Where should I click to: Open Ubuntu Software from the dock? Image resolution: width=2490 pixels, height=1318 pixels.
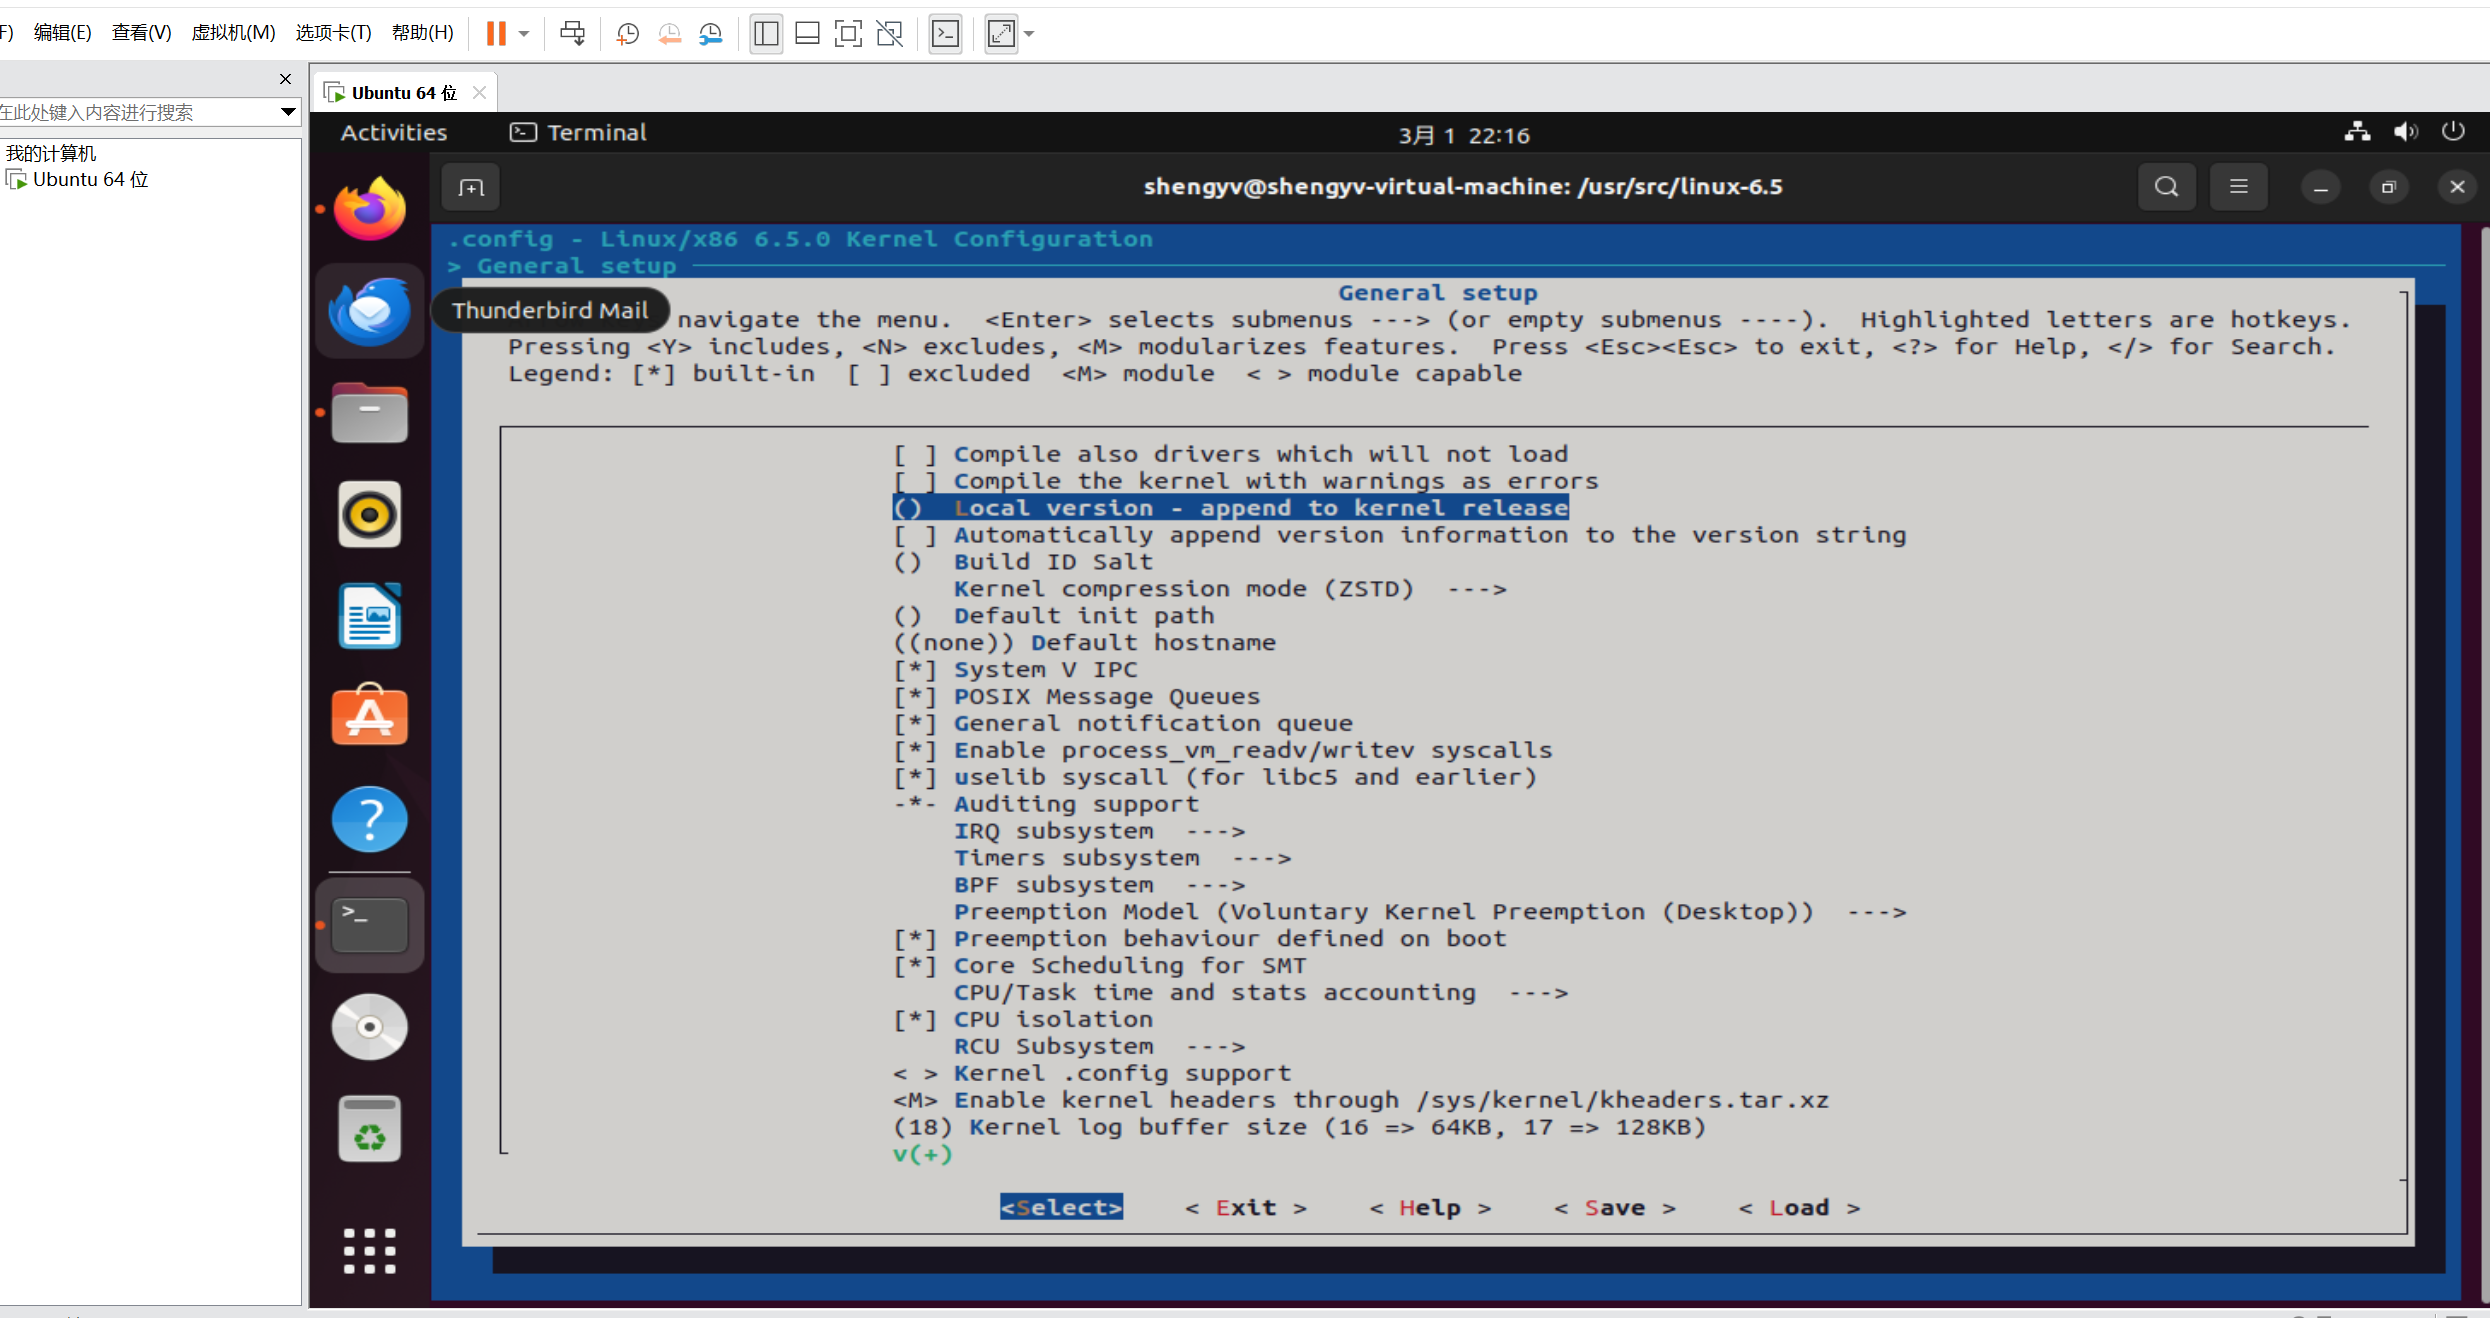tap(370, 716)
